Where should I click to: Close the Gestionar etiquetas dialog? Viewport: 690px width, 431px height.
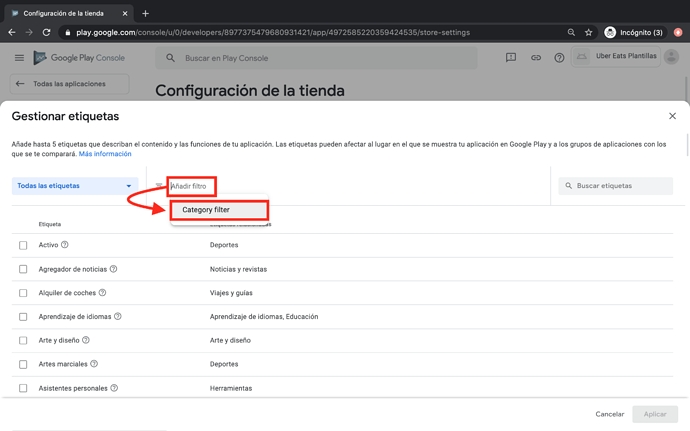point(672,116)
